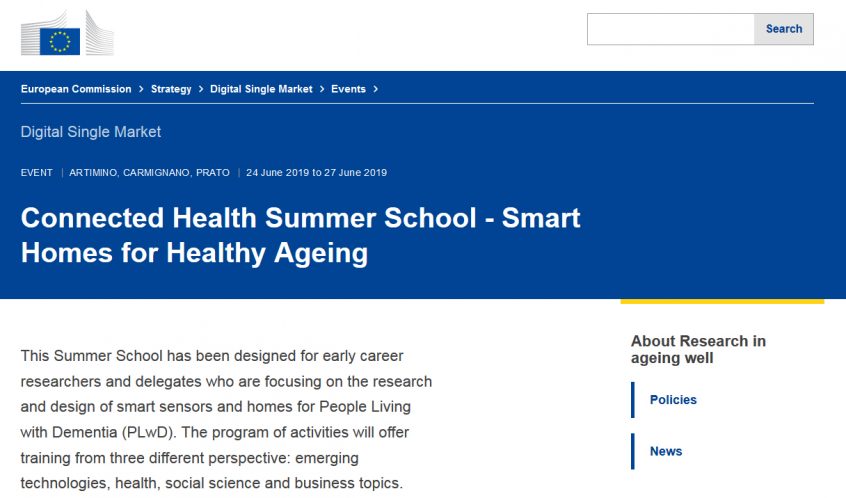Click chevron after European Commission breadcrumb
846x498 pixels.
click(x=141, y=89)
